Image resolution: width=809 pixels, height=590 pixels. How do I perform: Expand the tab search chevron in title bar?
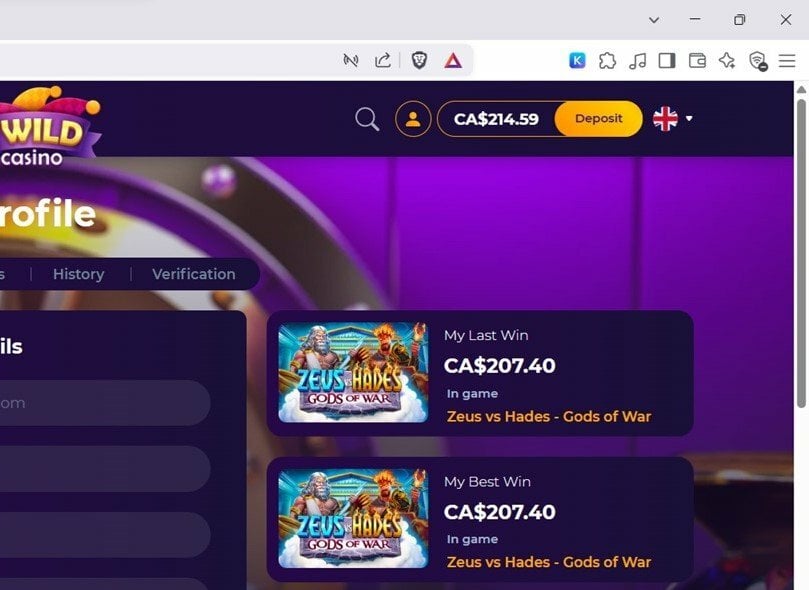(654, 20)
